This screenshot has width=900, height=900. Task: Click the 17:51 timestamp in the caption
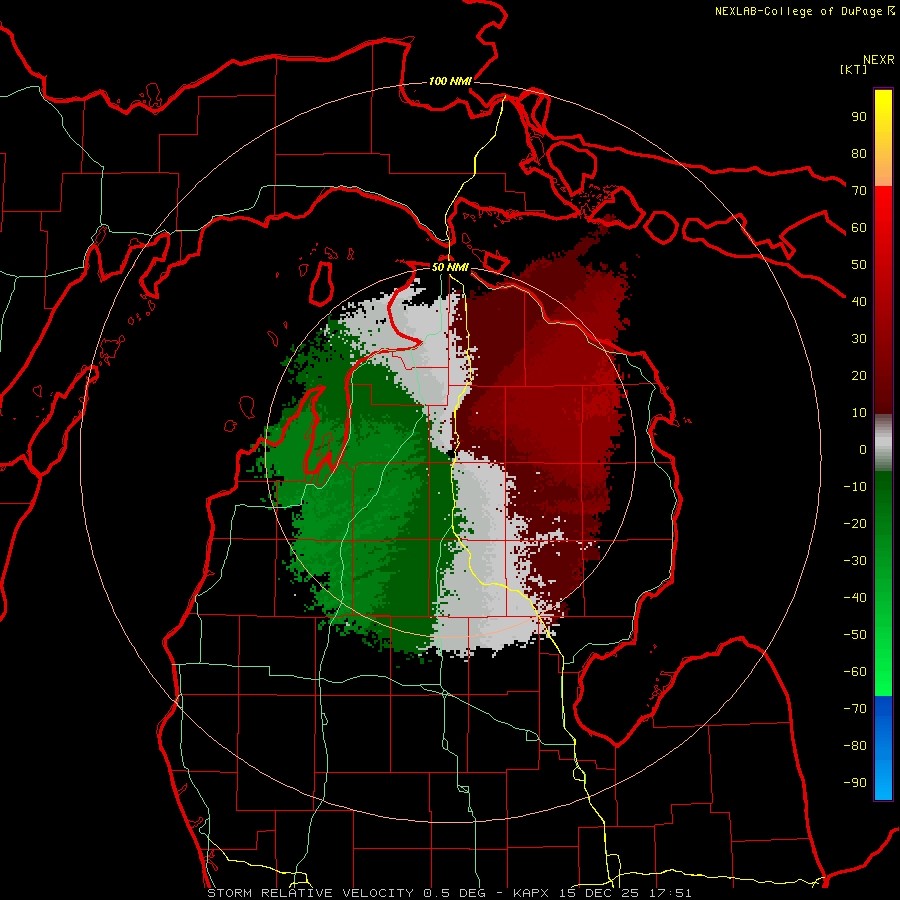(x=670, y=893)
